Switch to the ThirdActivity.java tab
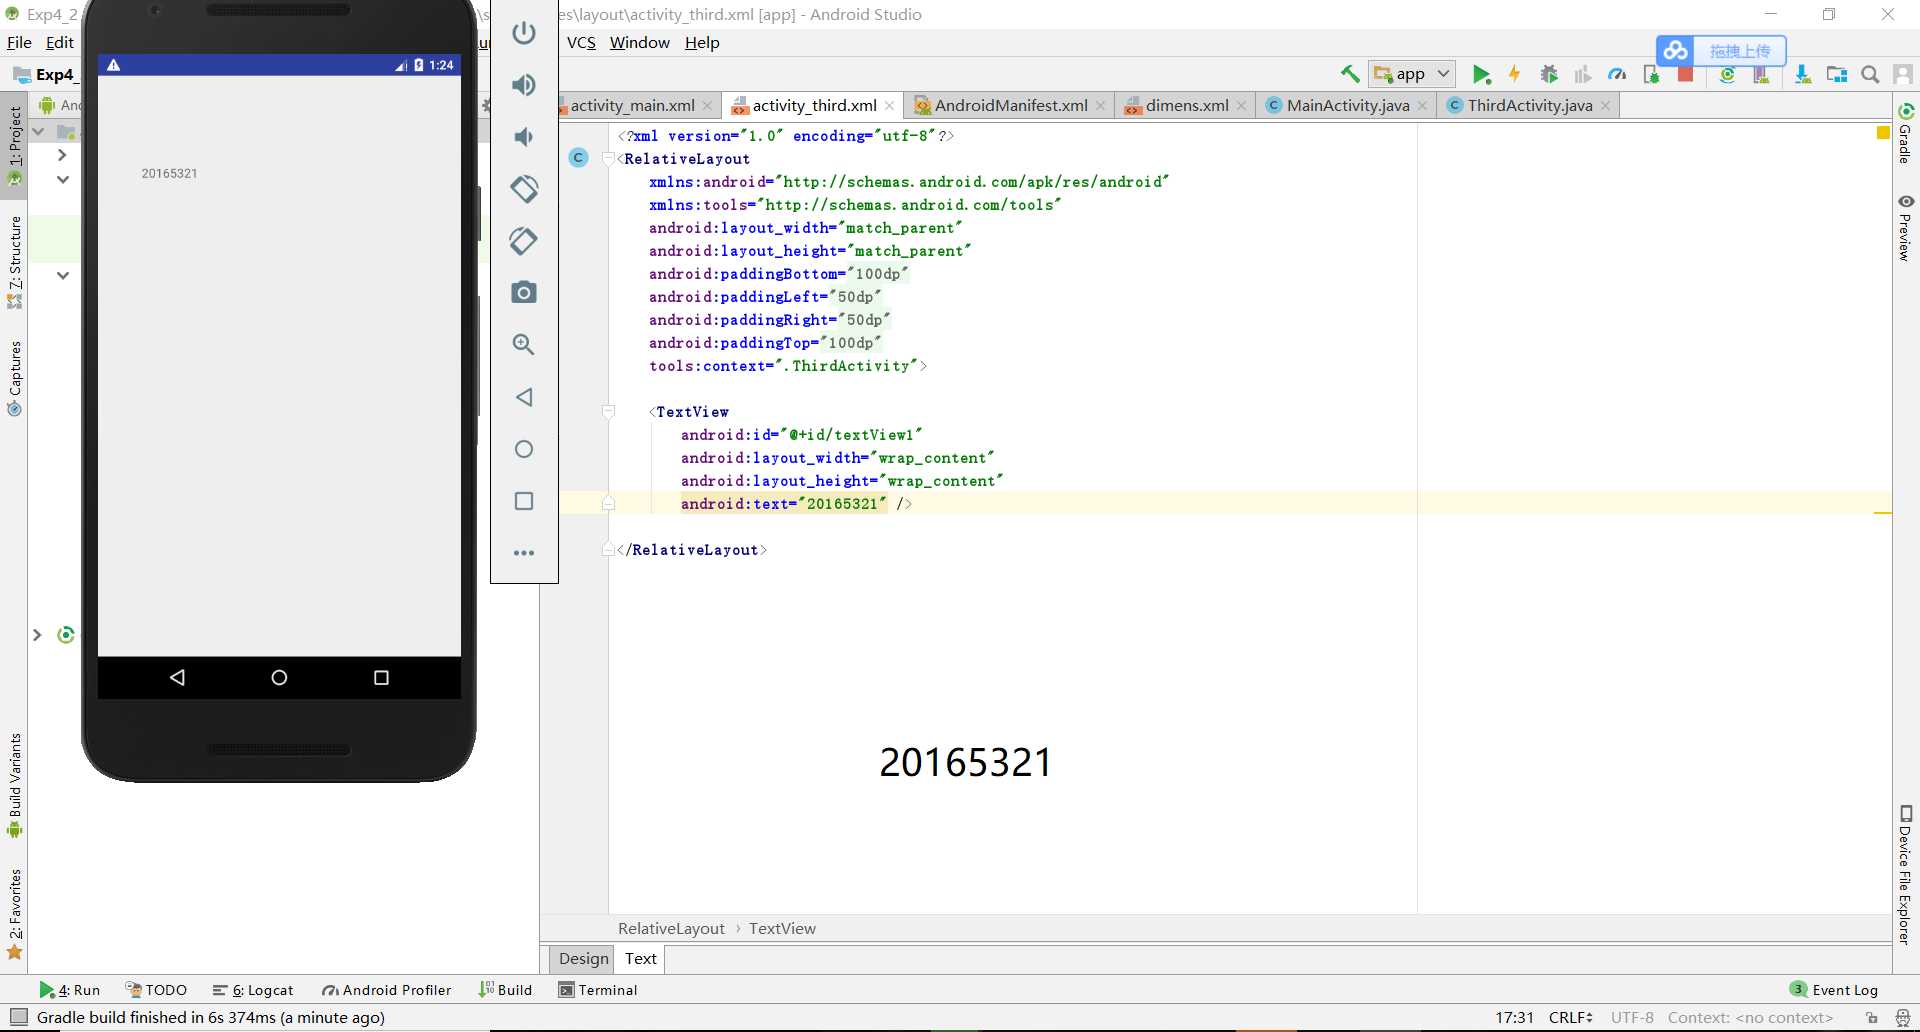The image size is (1920, 1032). [x=1529, y=105]
